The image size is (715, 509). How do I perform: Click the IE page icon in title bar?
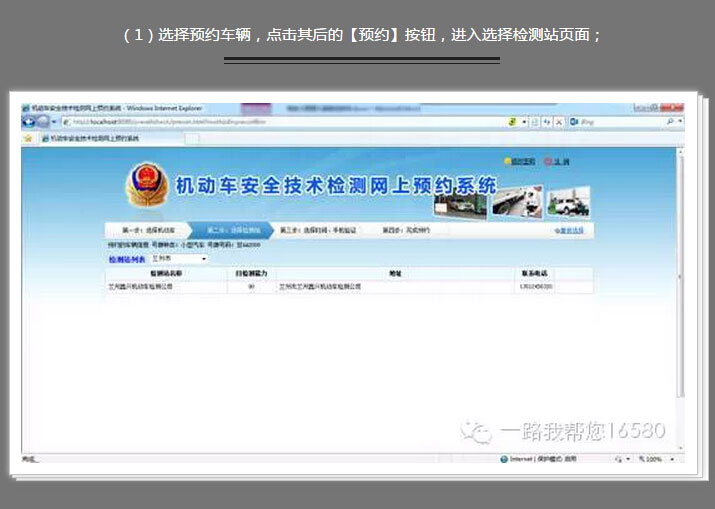pyautogui.click(x=26, y=108)
